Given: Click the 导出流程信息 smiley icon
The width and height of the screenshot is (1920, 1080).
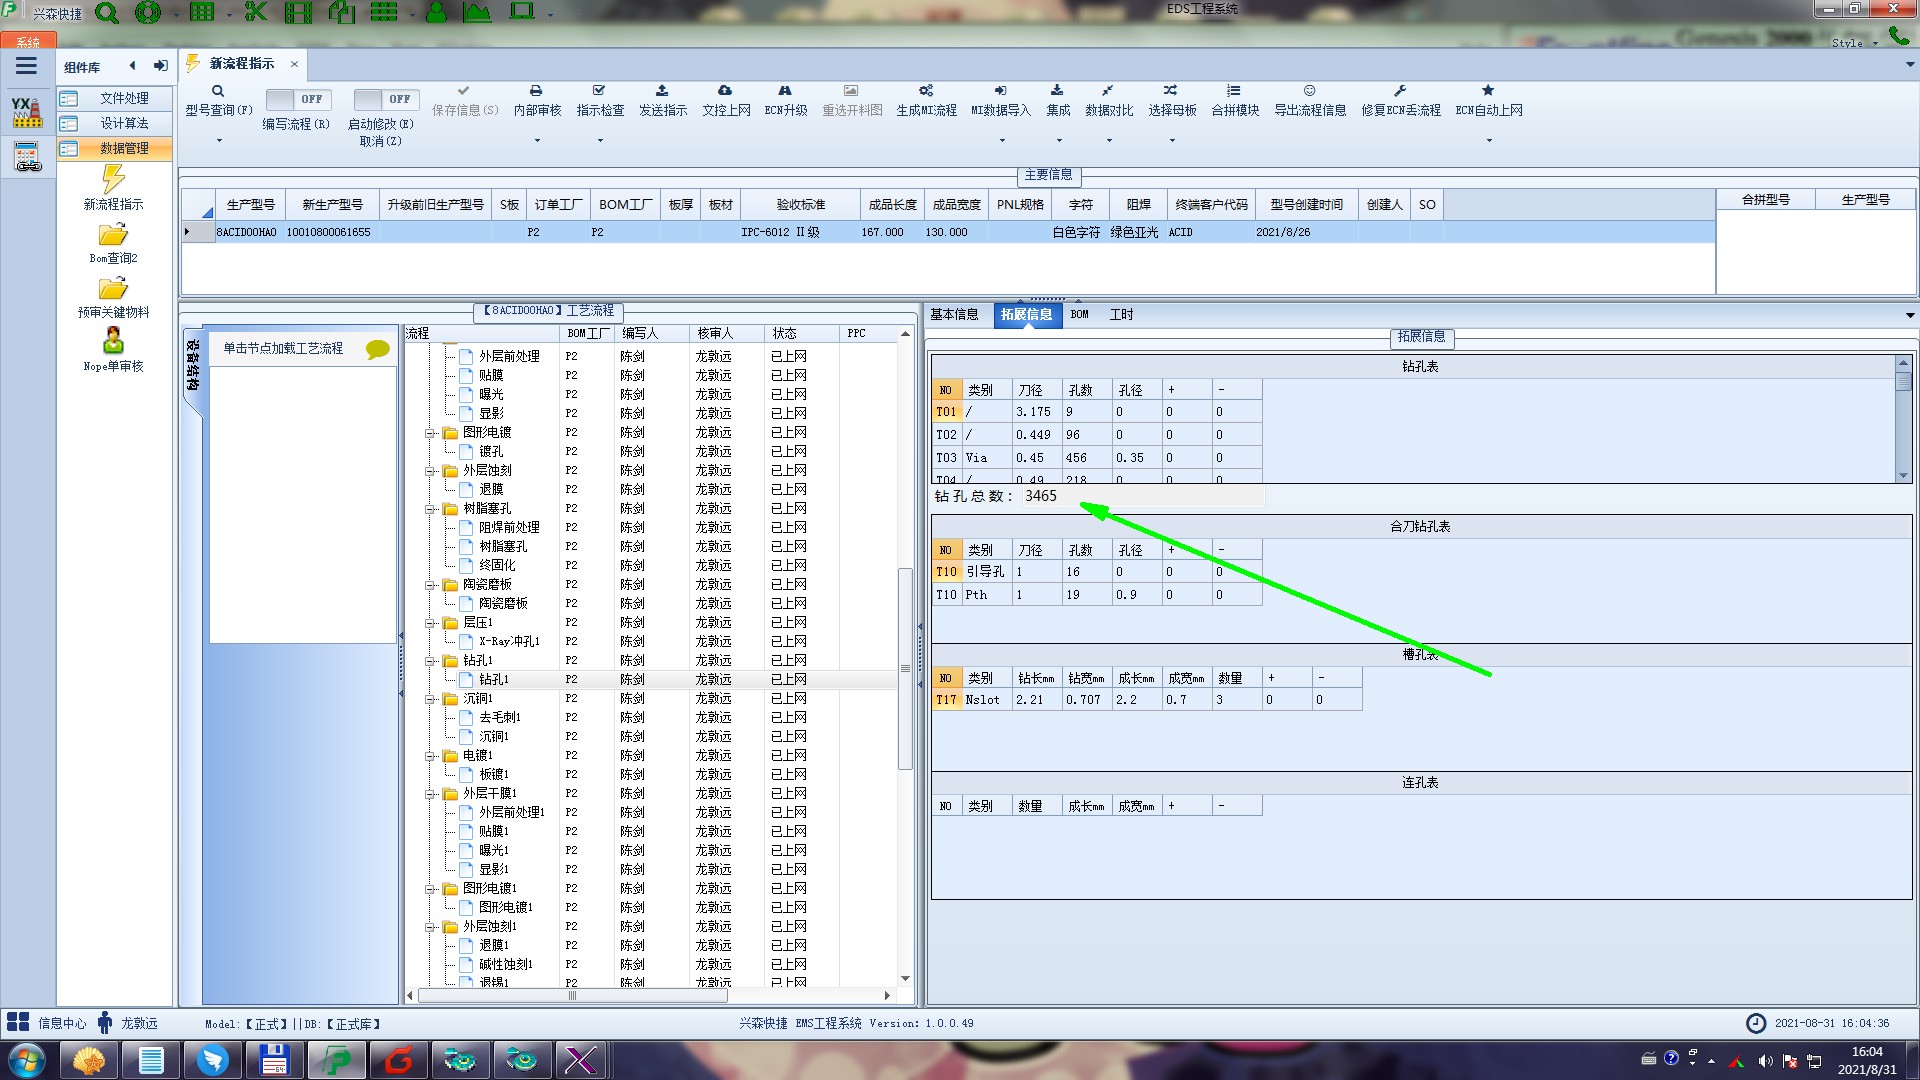Looking at the screenshot, I should click(1309, 91).
